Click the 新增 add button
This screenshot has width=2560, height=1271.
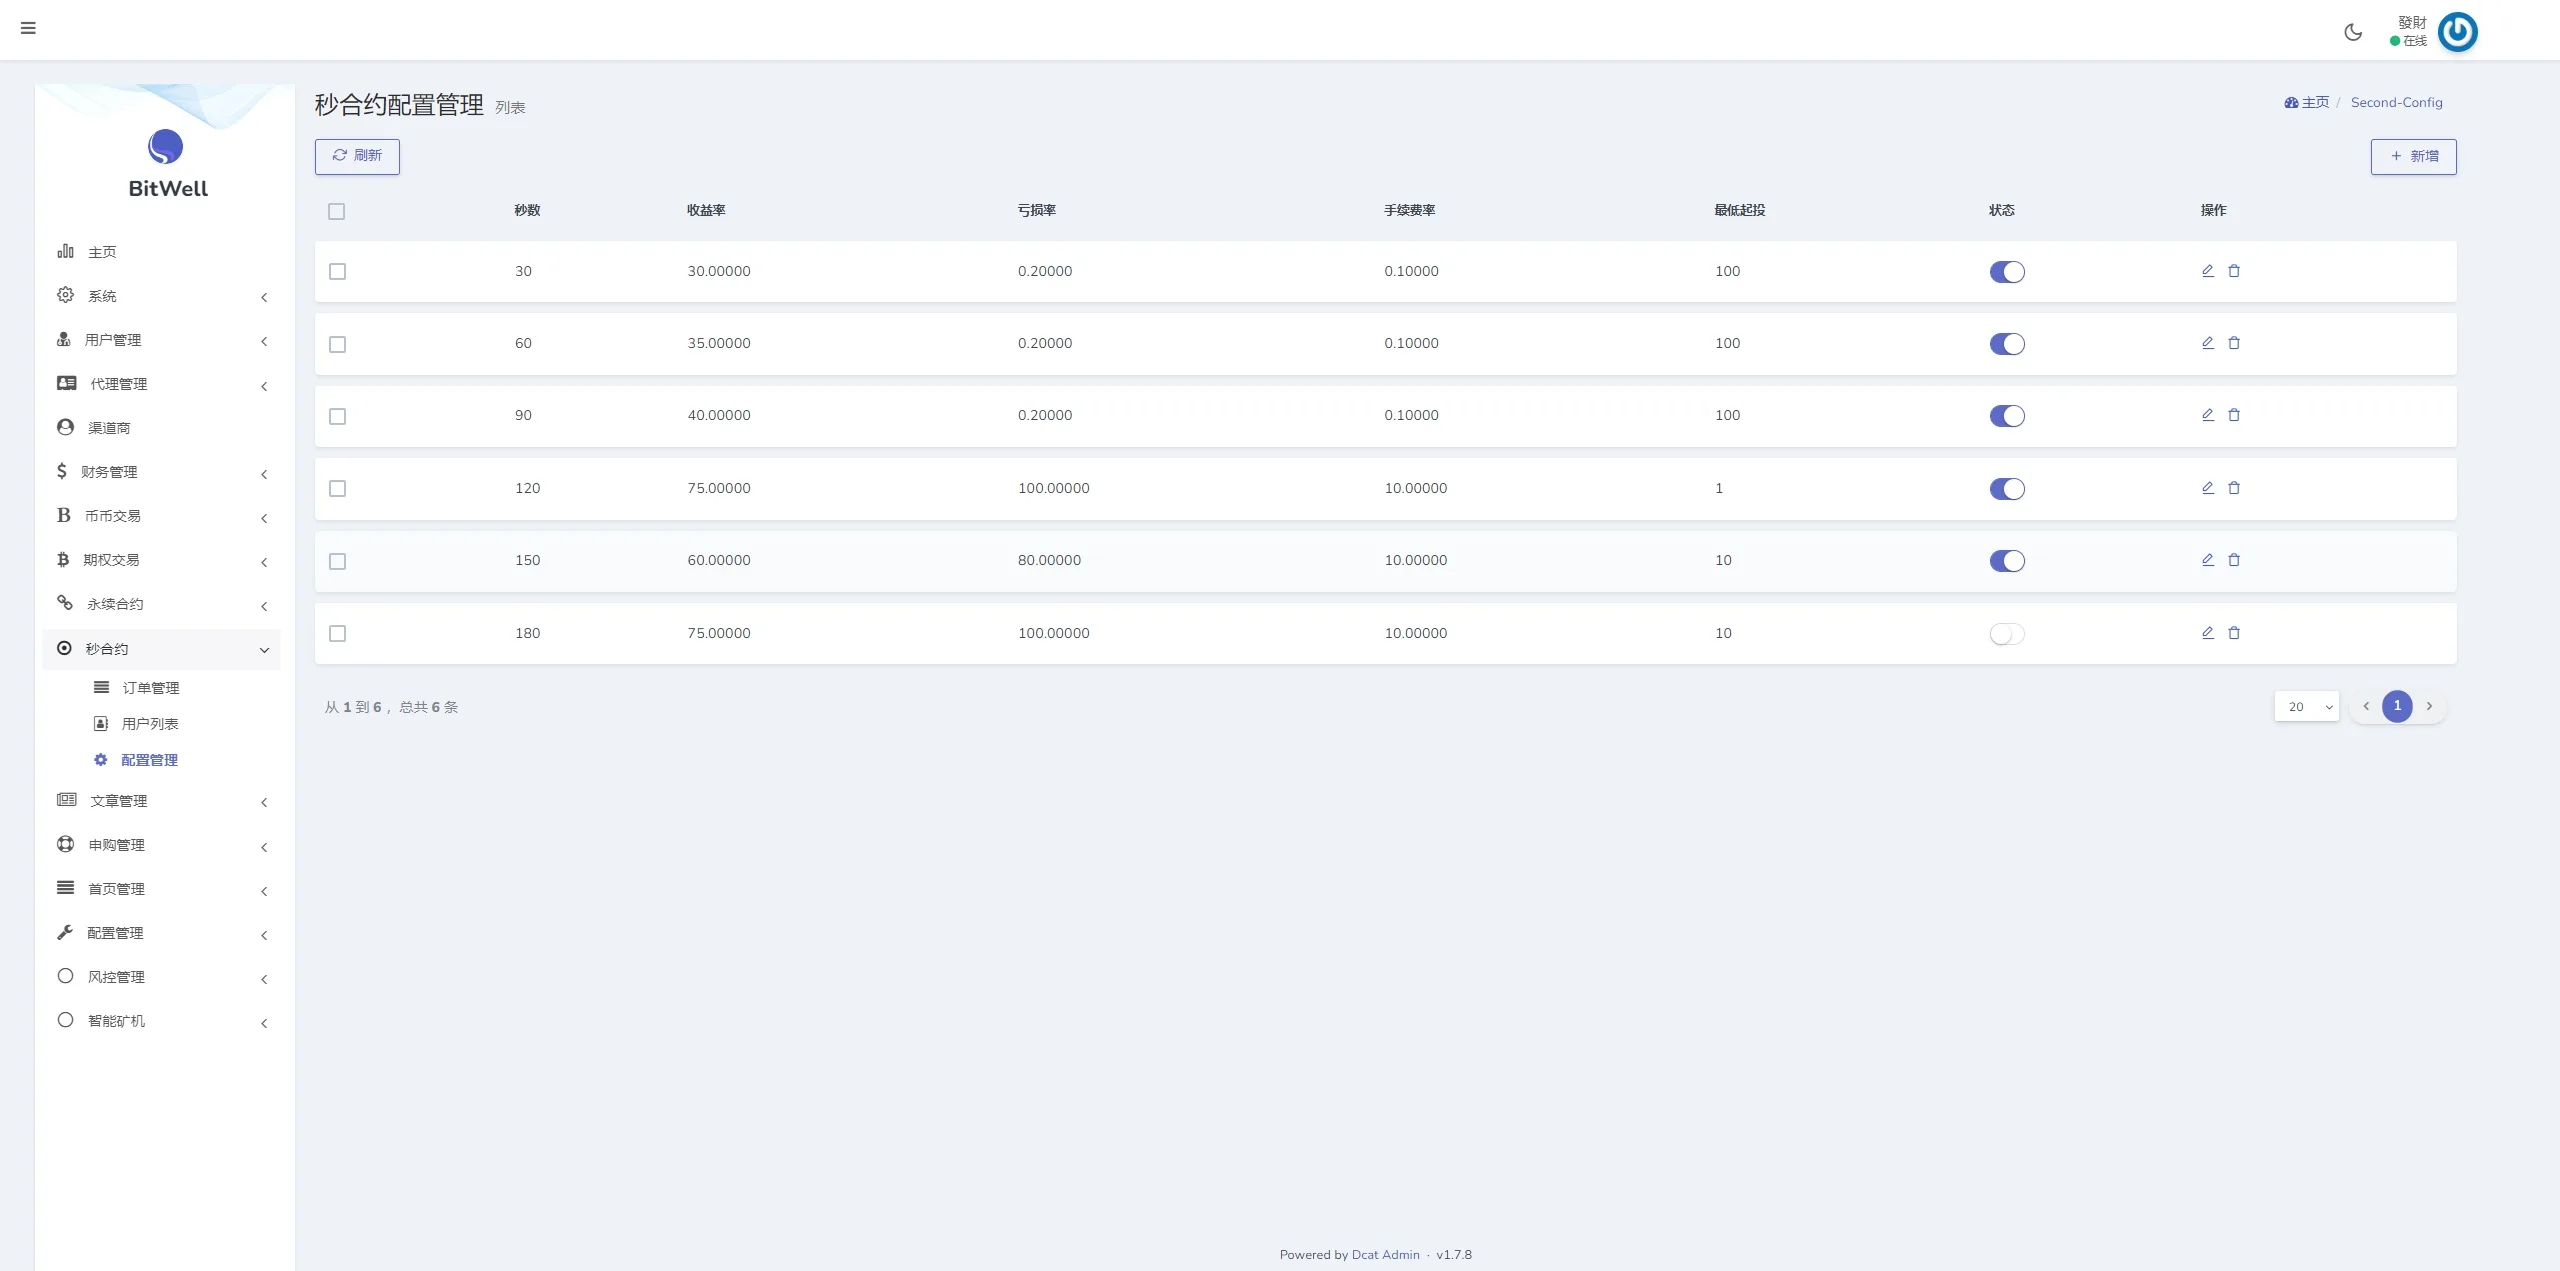pos(2413,156)
